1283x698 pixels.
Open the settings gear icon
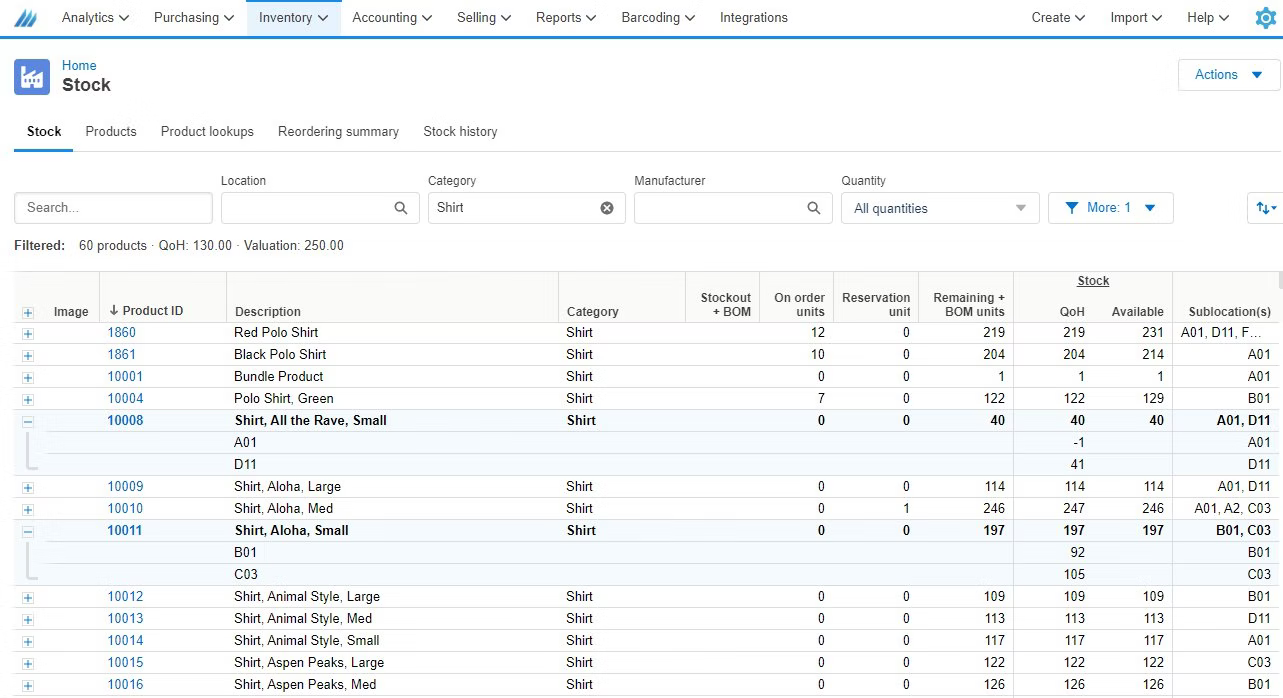[x=1265, y=18]
